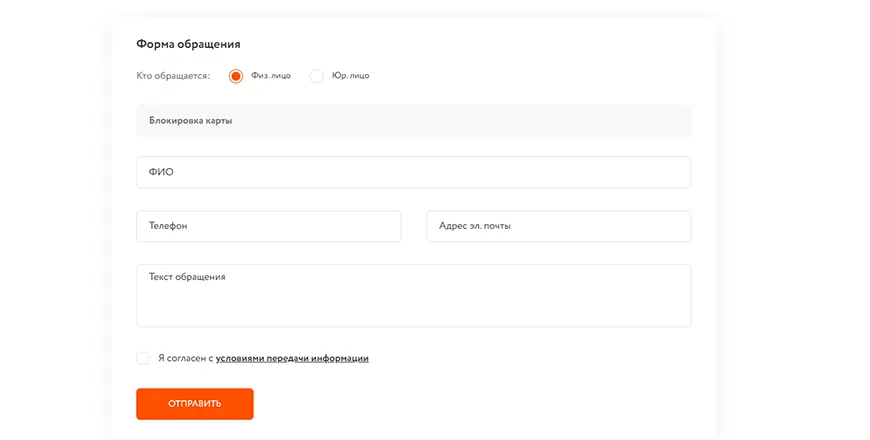Click the ОТПРАВИТЬ button
Screen dimensions: 870x440
195,404
